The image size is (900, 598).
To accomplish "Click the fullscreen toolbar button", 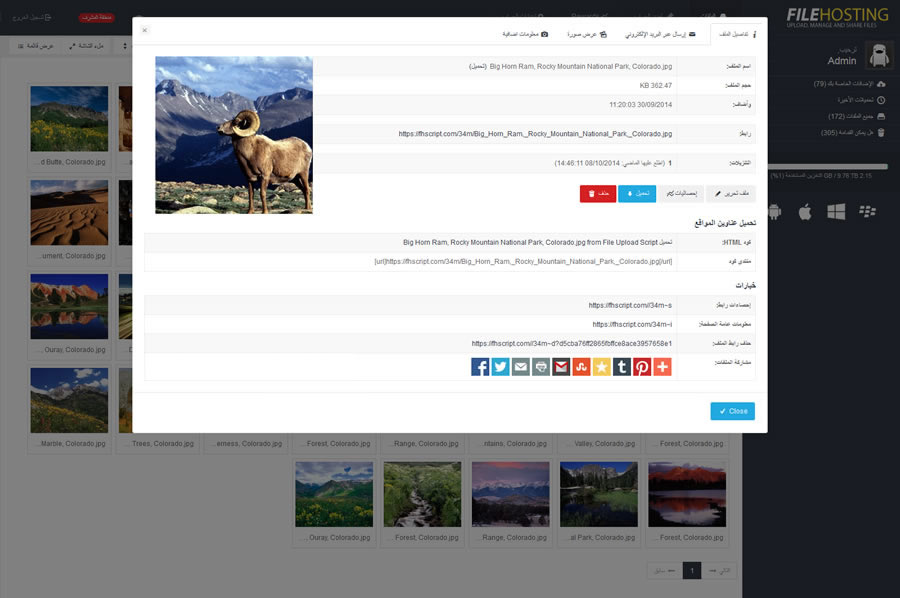I will [87, 46].
